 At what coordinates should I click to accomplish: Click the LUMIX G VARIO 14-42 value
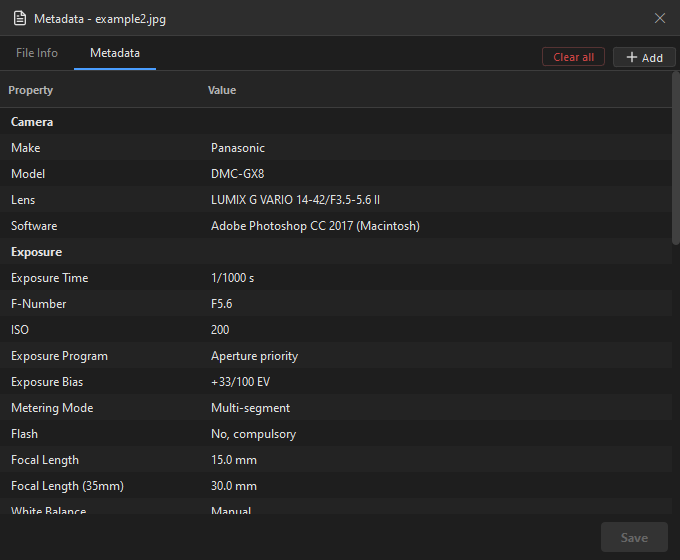pos(295,200)
